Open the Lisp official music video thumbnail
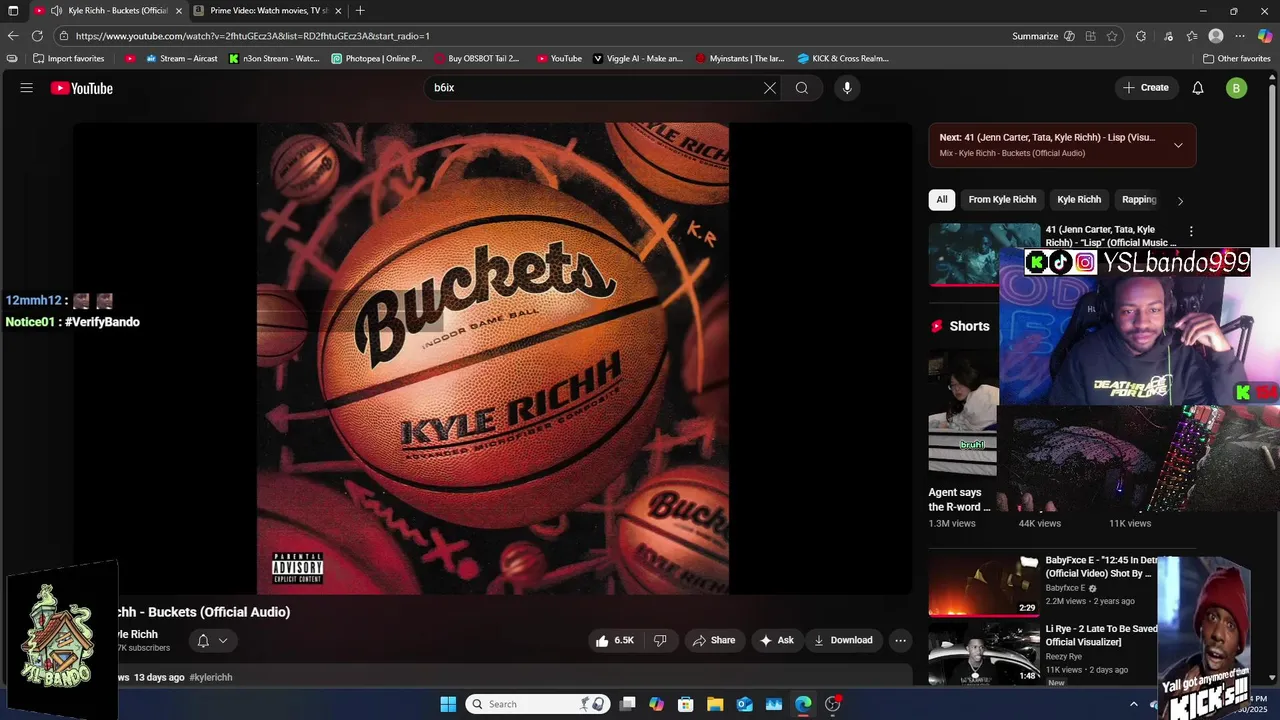Viewport: 1280px width, 720px height. coord(963,254)
